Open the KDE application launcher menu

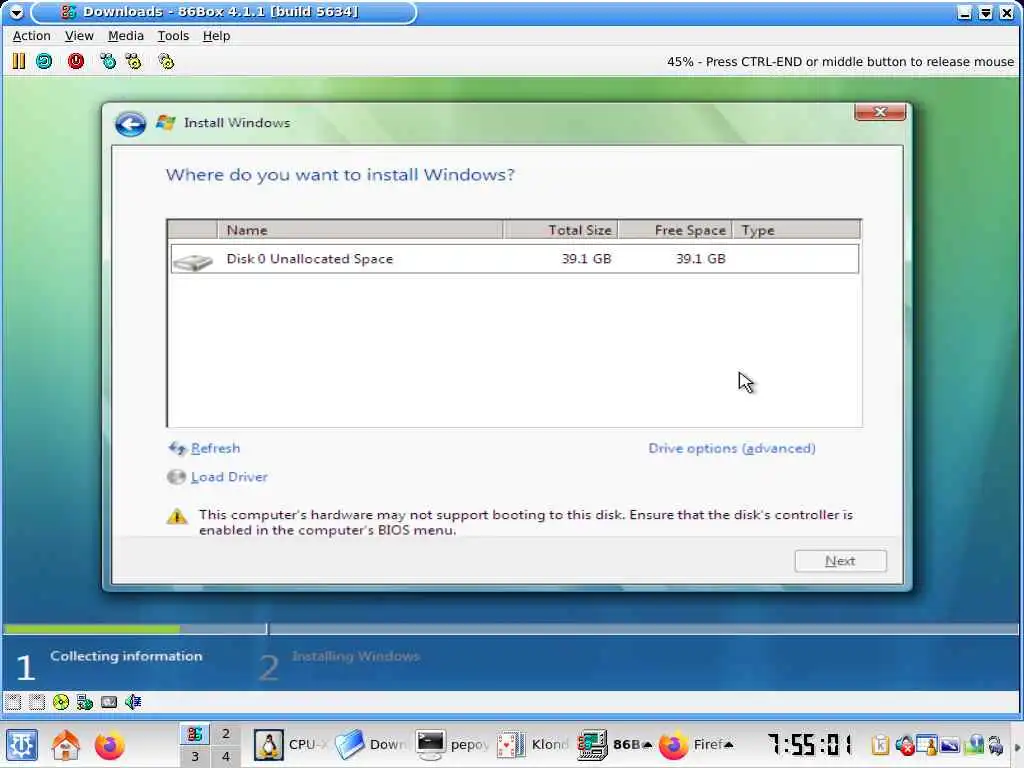[22, 744]
